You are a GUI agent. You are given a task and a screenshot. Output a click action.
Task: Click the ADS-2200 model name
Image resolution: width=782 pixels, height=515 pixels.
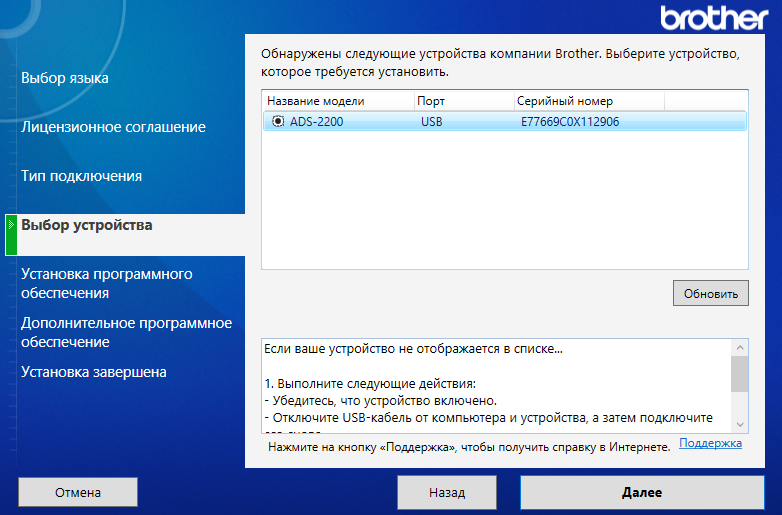click(x=317, y=122)
